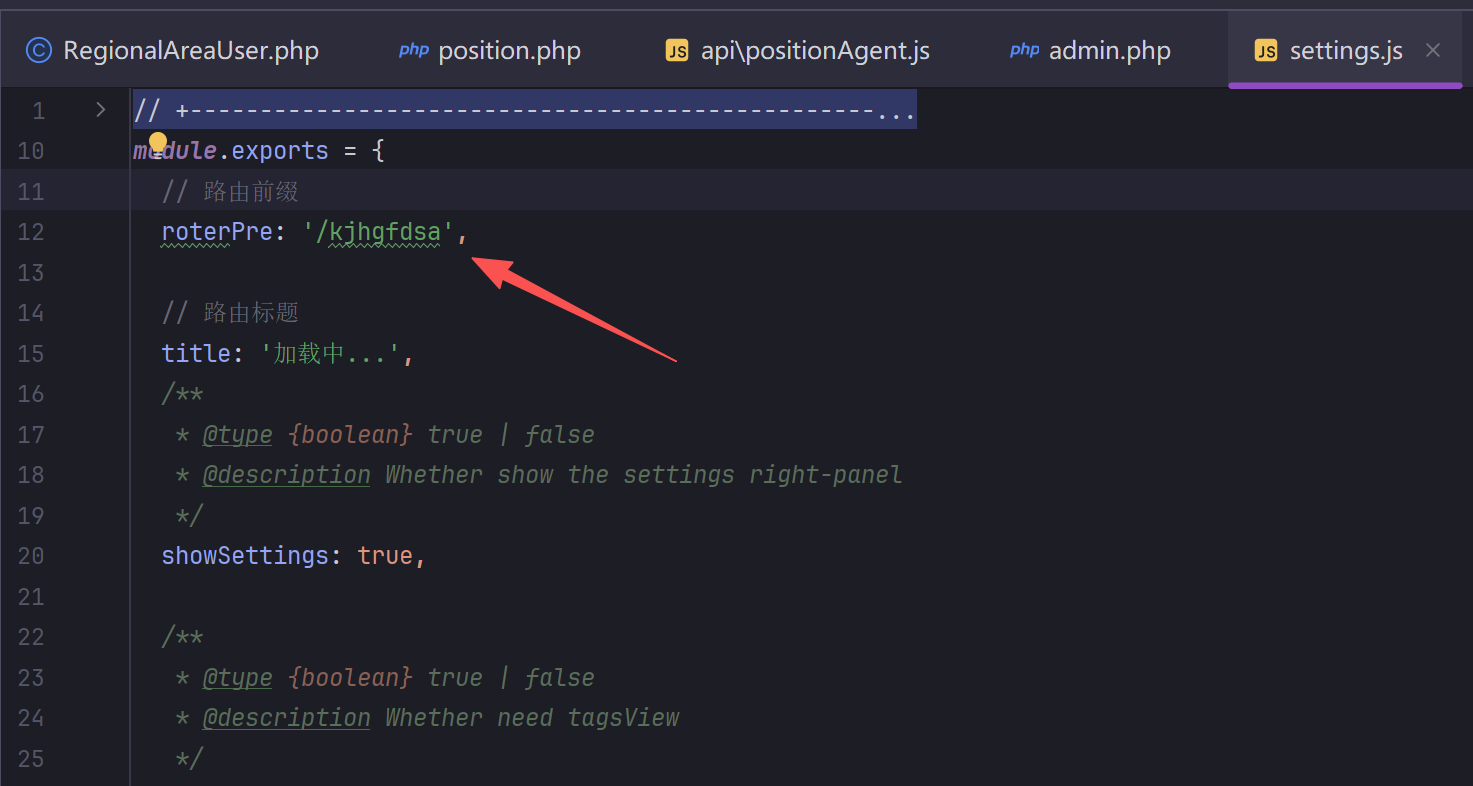Click the JS icon on api\positionAgent.js tab

tap(677, 50)
